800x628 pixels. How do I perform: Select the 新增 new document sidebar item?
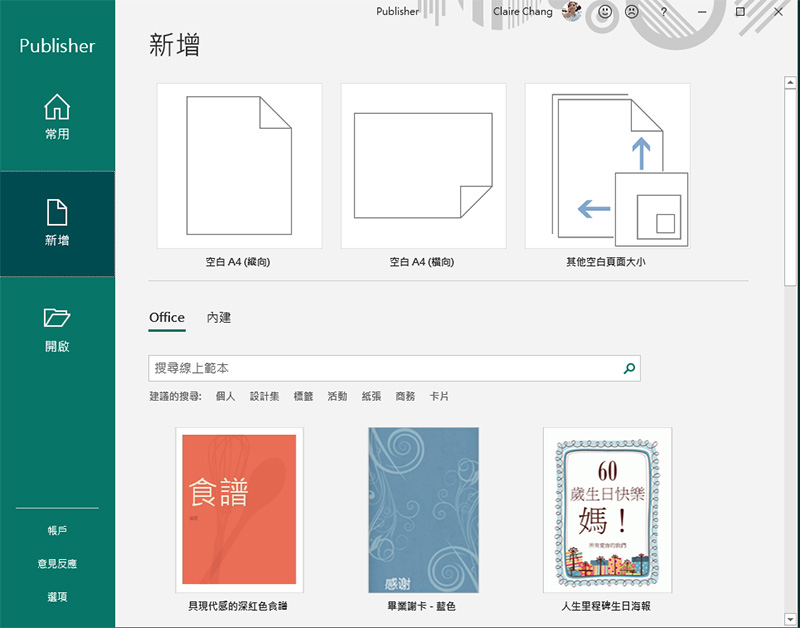tap(57, 223)
